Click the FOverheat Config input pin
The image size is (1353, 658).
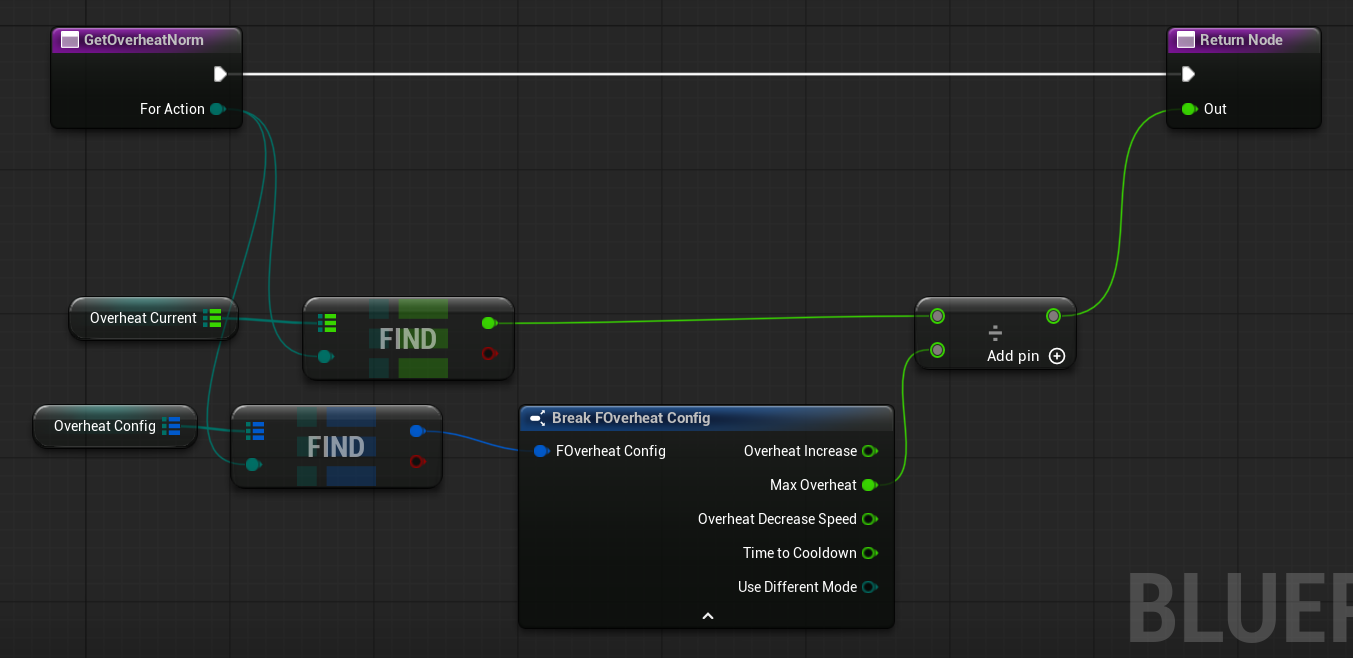[541, 451]
